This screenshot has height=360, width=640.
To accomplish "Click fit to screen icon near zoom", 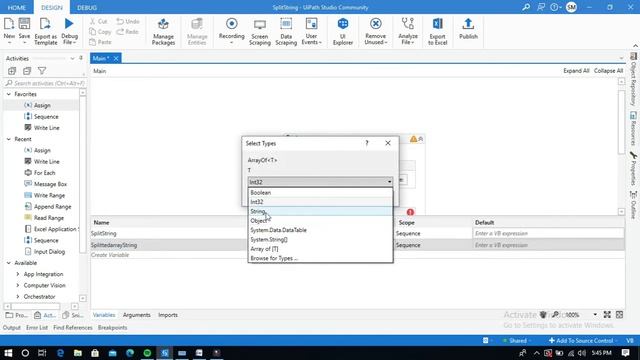I will (x=607, y=314).
